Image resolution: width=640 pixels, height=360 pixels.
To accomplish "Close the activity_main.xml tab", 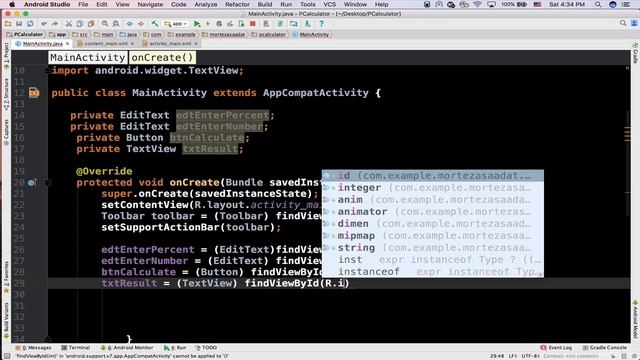I will tap(196, 43).
